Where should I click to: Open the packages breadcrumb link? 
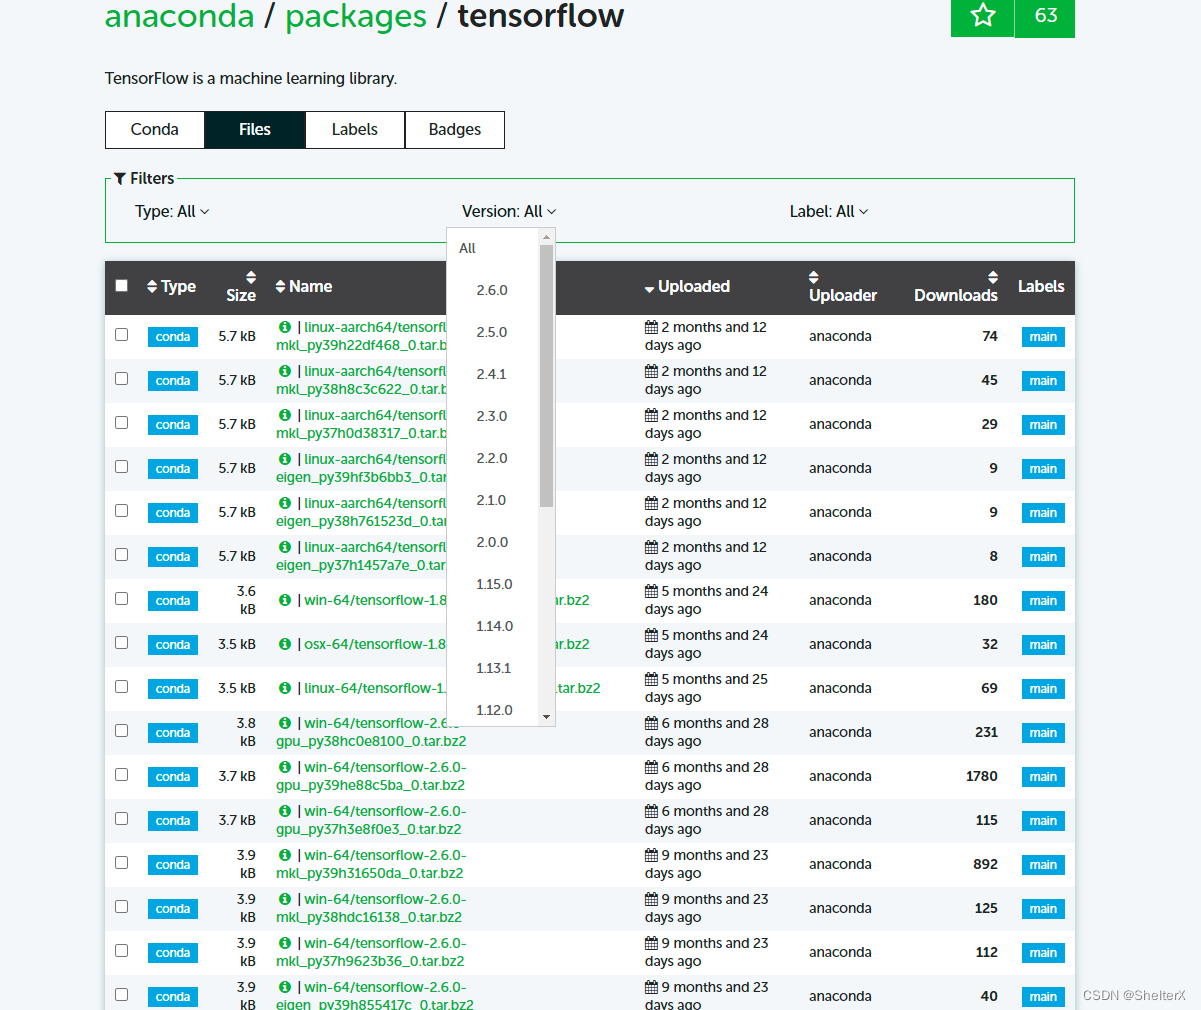(x=356, y=16)
